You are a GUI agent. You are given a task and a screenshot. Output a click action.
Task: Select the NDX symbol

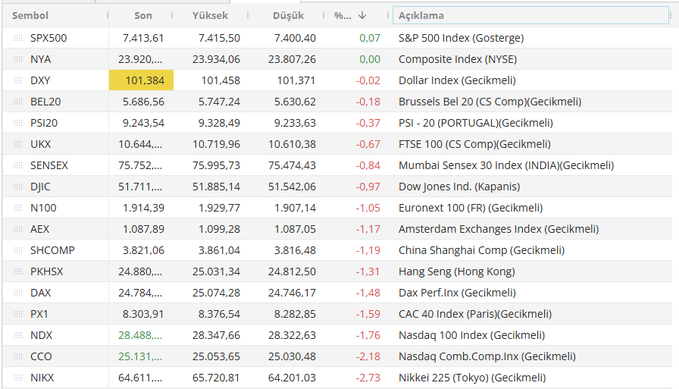click(x=41, y=335)
